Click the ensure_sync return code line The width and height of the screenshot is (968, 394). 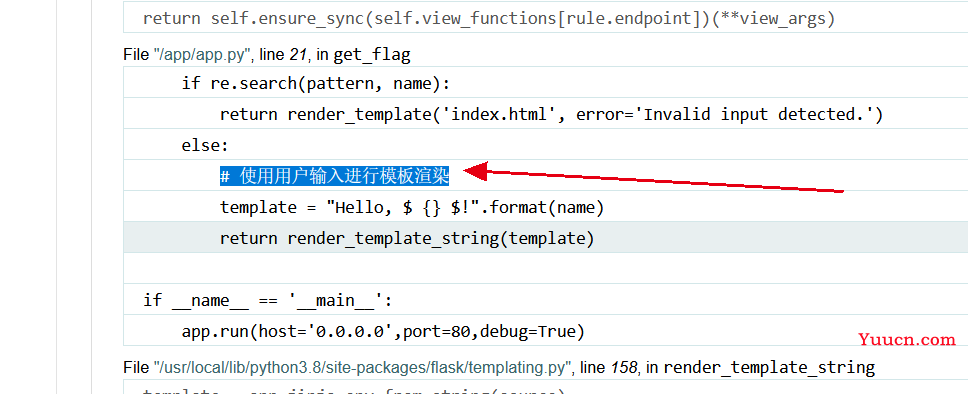click(x=545, y=18)
